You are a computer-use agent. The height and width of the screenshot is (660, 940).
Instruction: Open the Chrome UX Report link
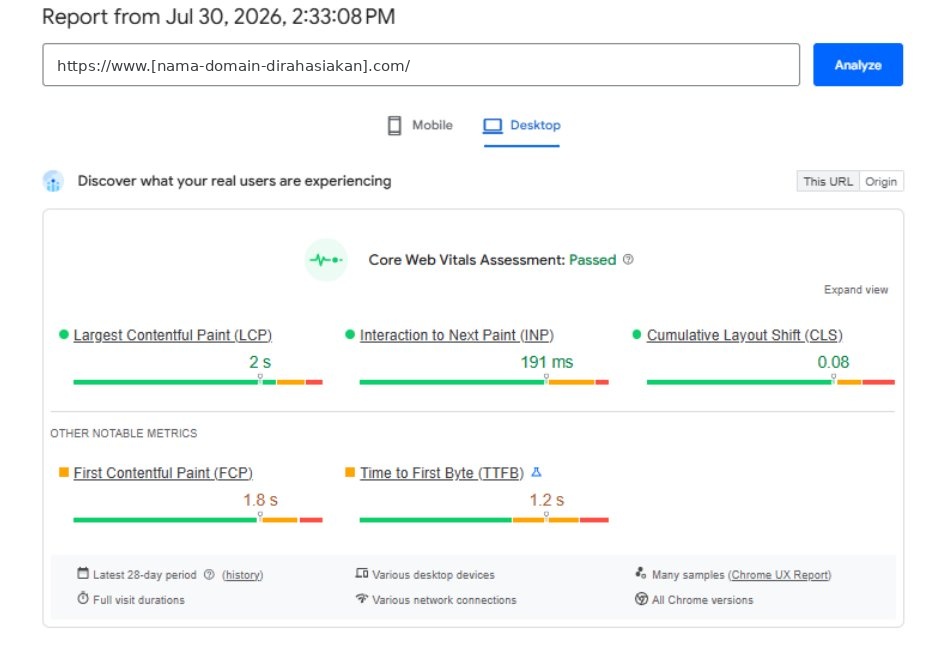[x=779, y=575]
